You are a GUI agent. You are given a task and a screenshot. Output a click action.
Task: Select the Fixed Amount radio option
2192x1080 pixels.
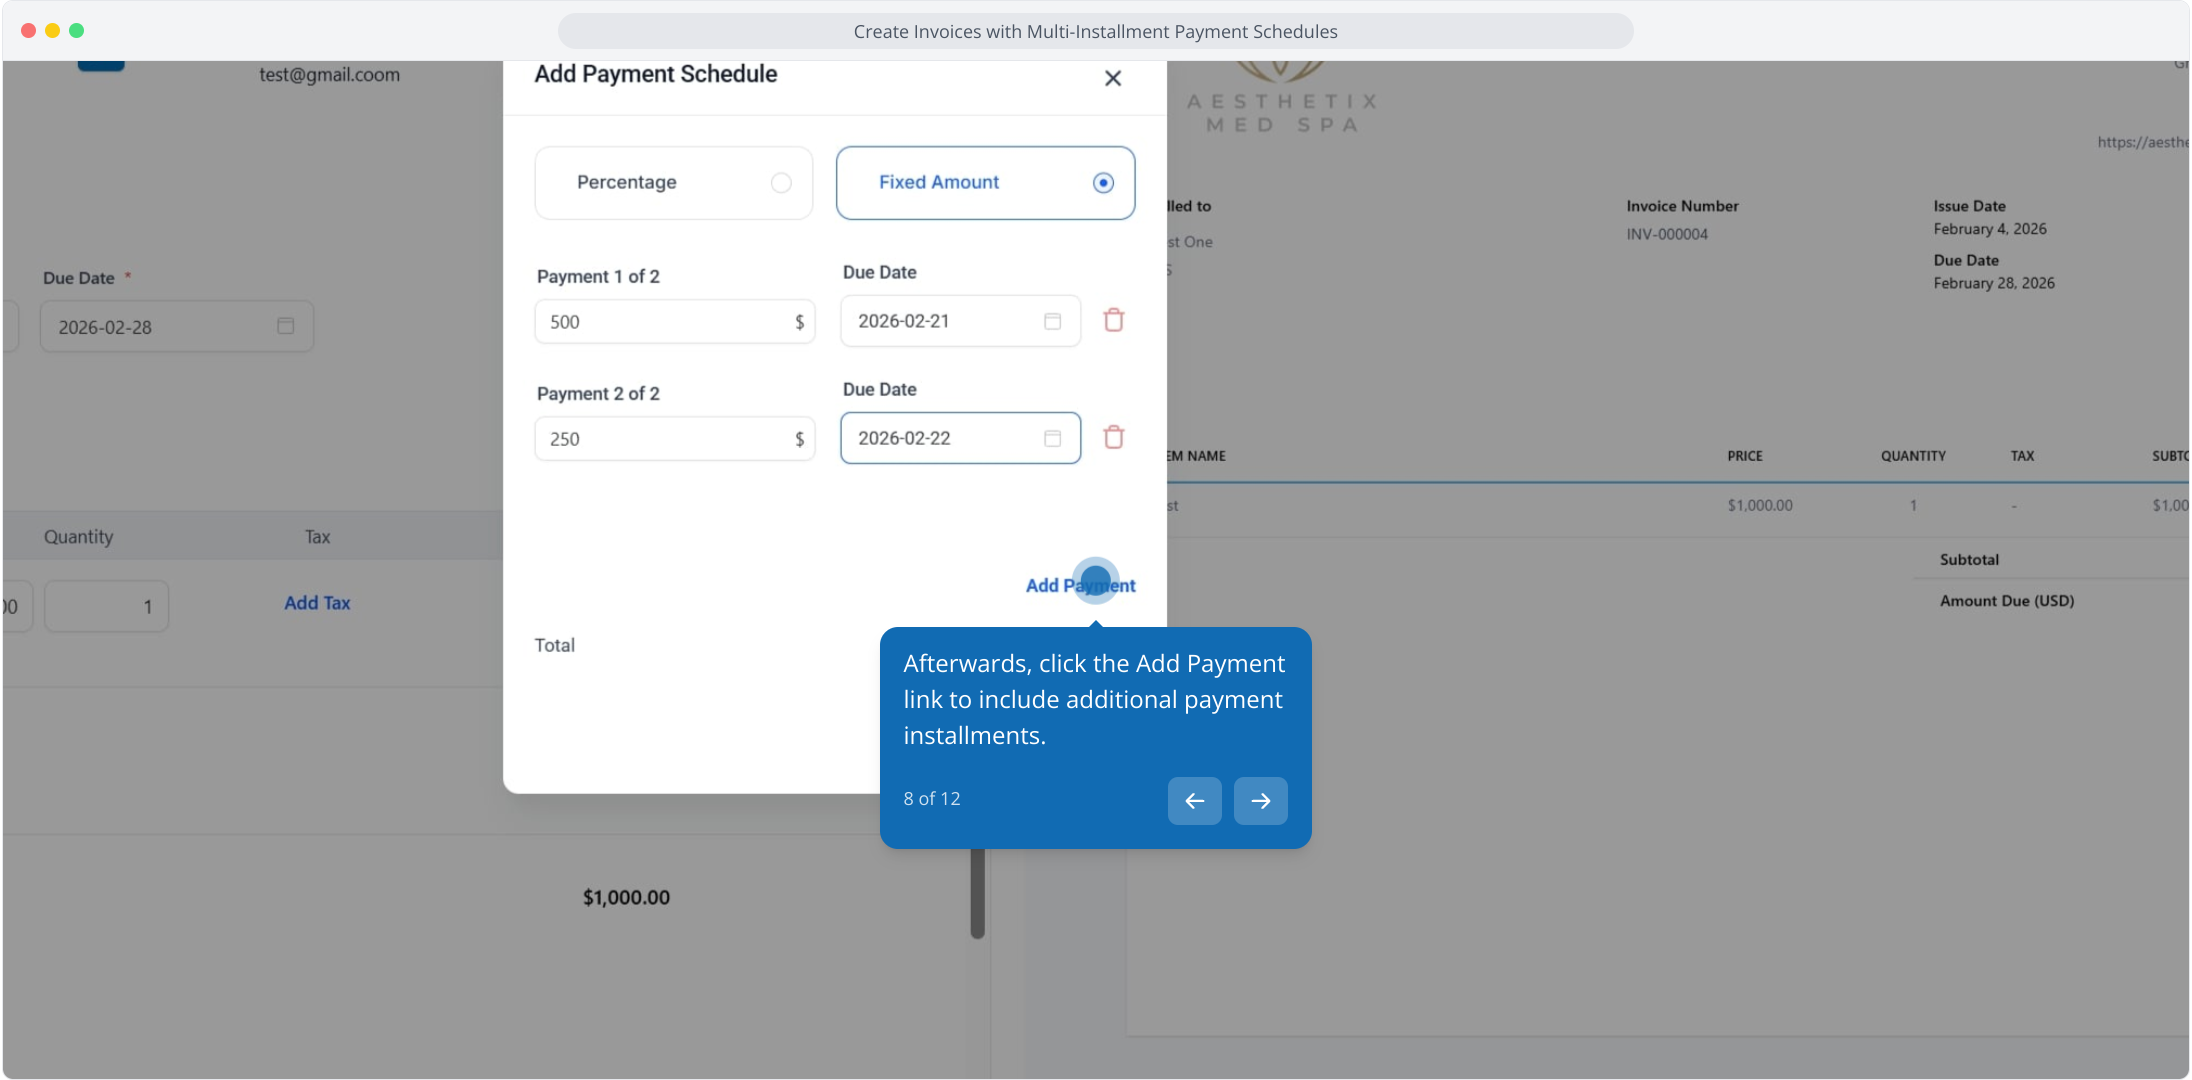coord(1103,183)
